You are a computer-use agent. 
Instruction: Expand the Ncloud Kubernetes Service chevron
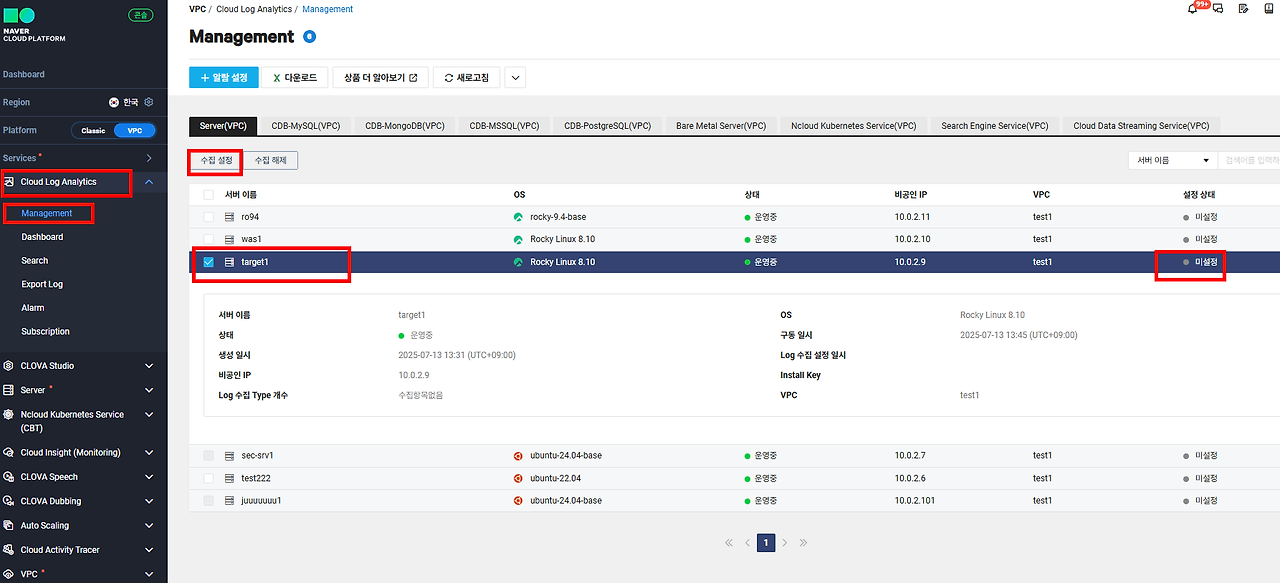(149, 414)
